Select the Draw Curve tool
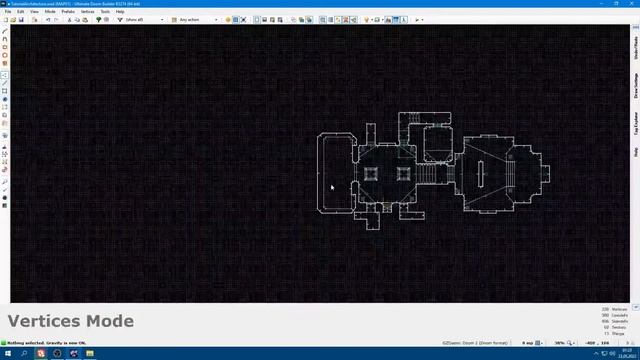Viewport: 640px width, 360px height. [5, 39]
